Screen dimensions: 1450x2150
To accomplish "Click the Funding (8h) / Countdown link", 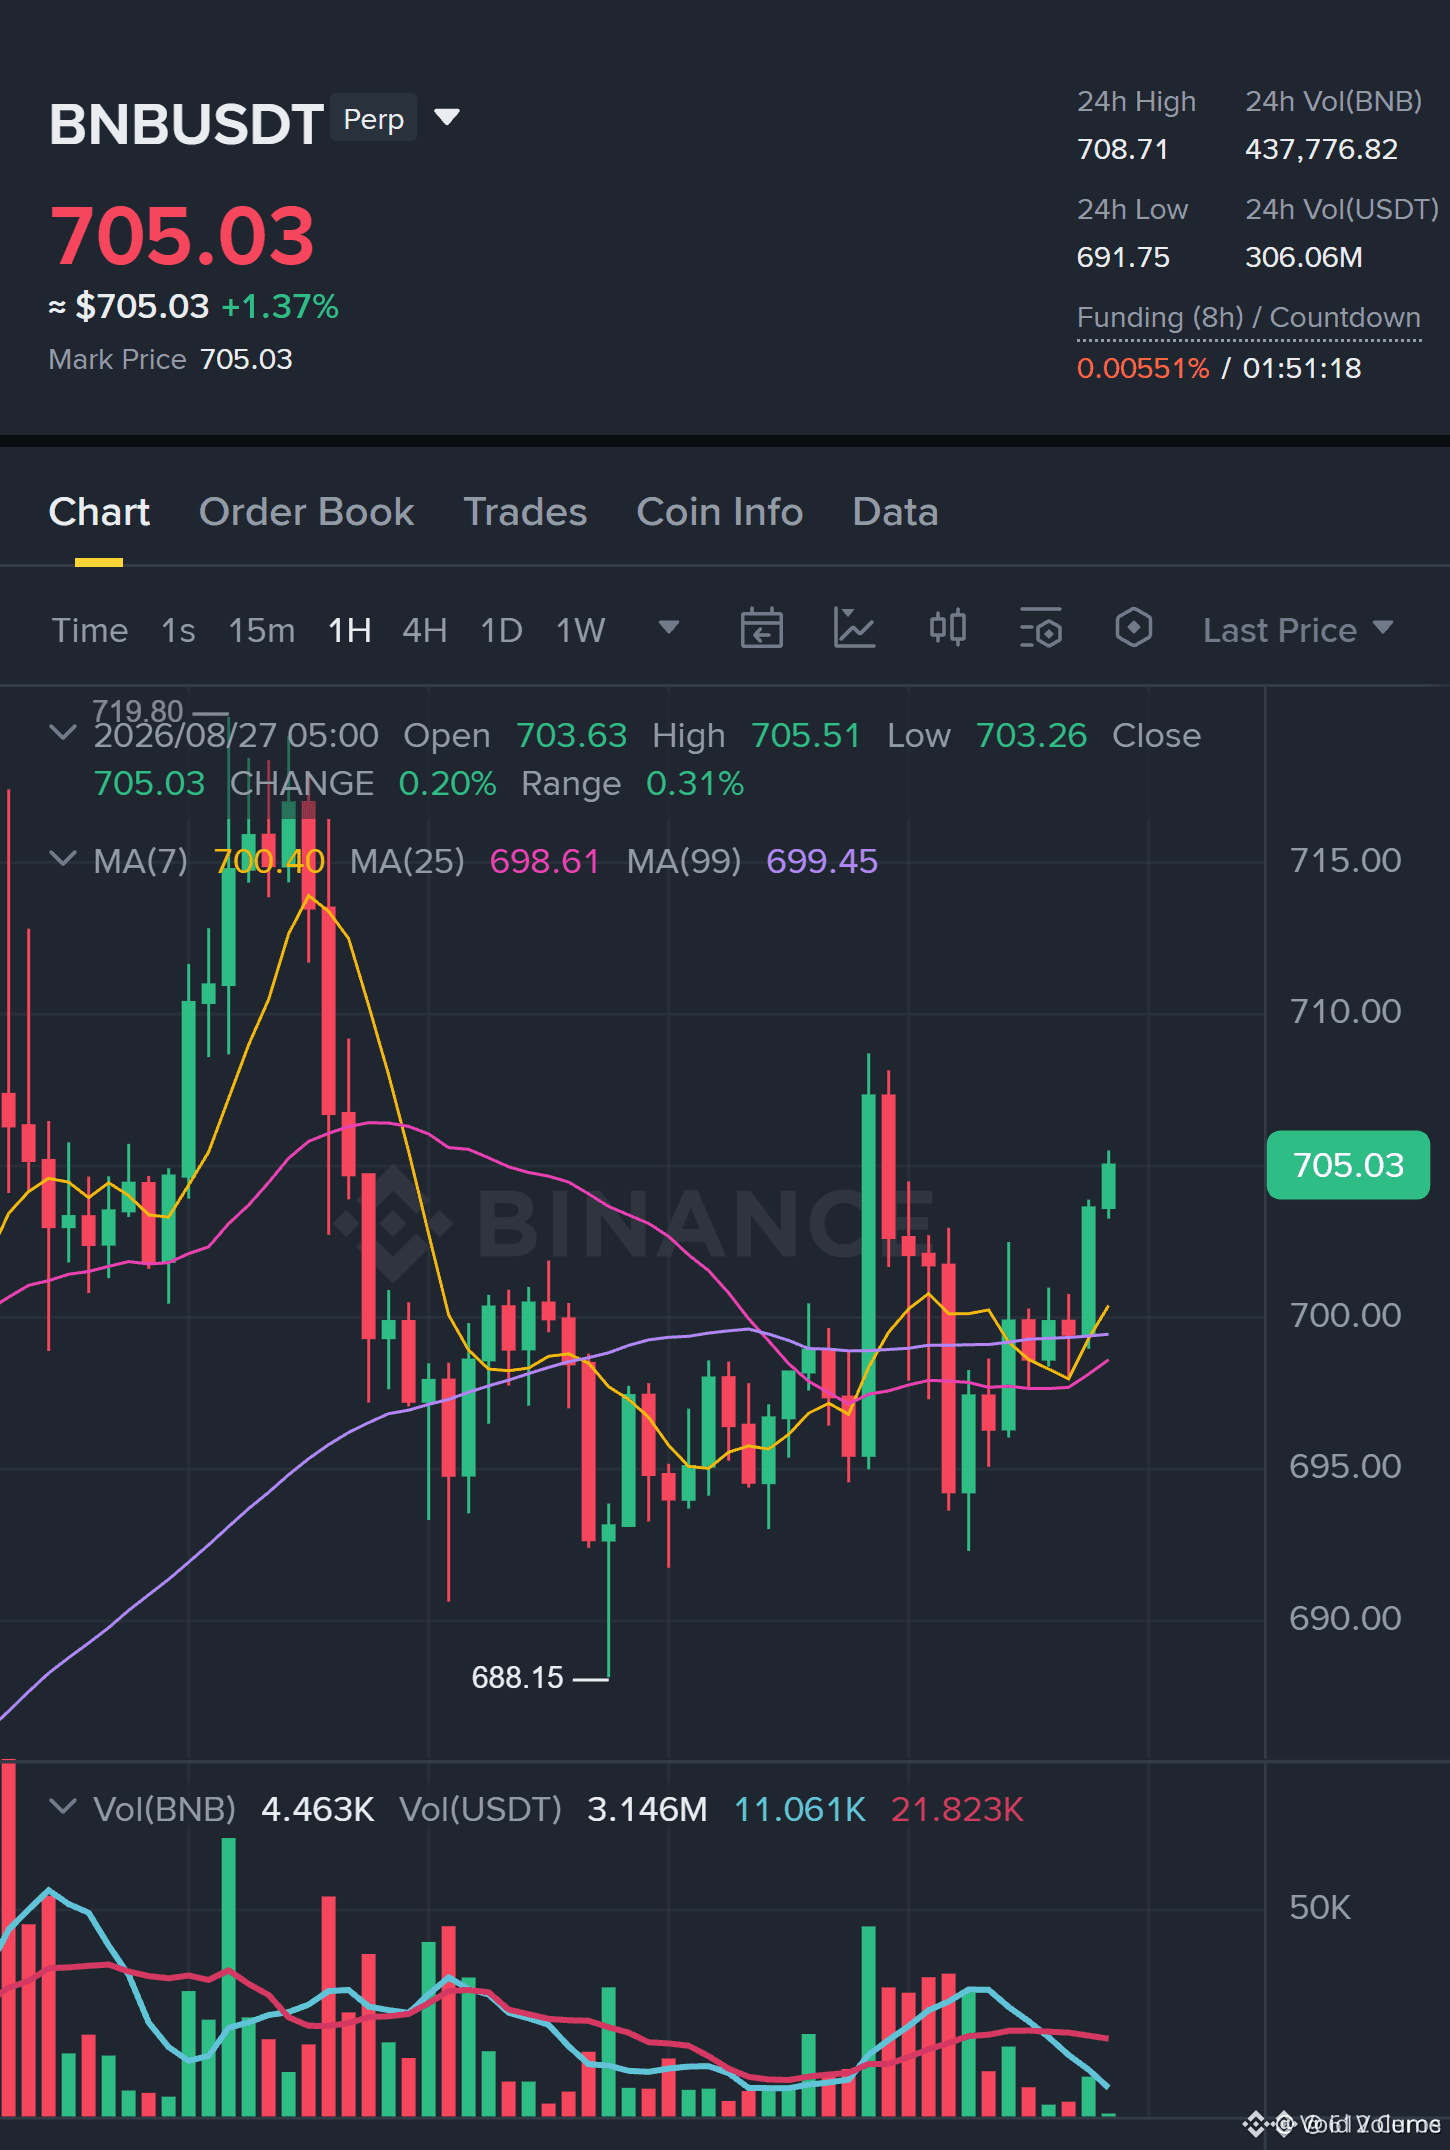I will click(x=1249, y=318).
